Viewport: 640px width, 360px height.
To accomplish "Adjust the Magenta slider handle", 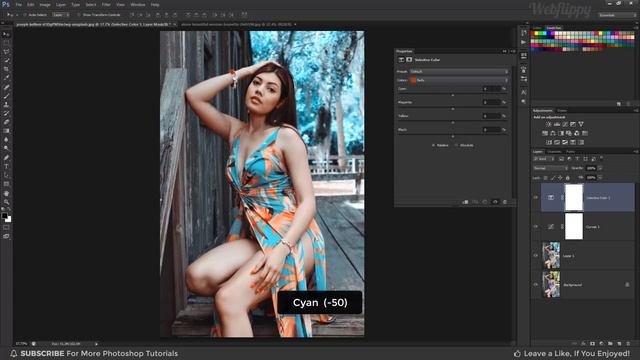I will pyautogui.click(x=452, y=109).
